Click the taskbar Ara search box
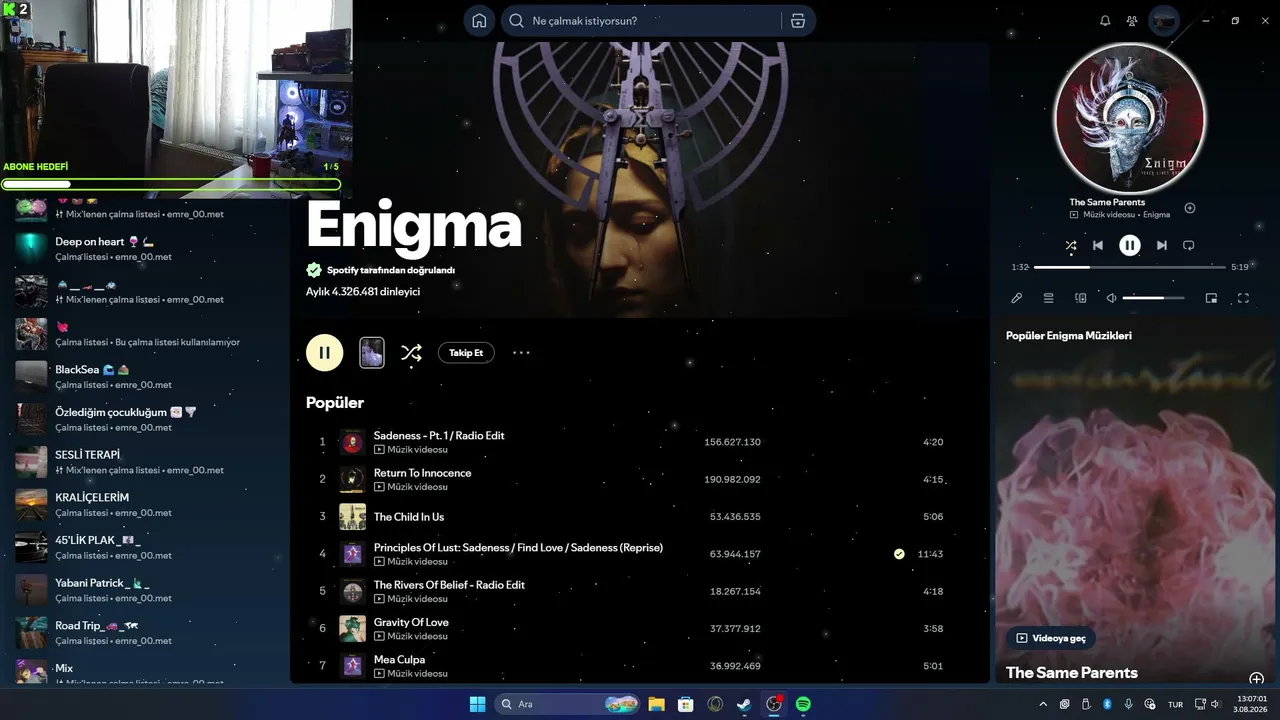This screenshot has height=720, width=1280. [x=567, y=704]
